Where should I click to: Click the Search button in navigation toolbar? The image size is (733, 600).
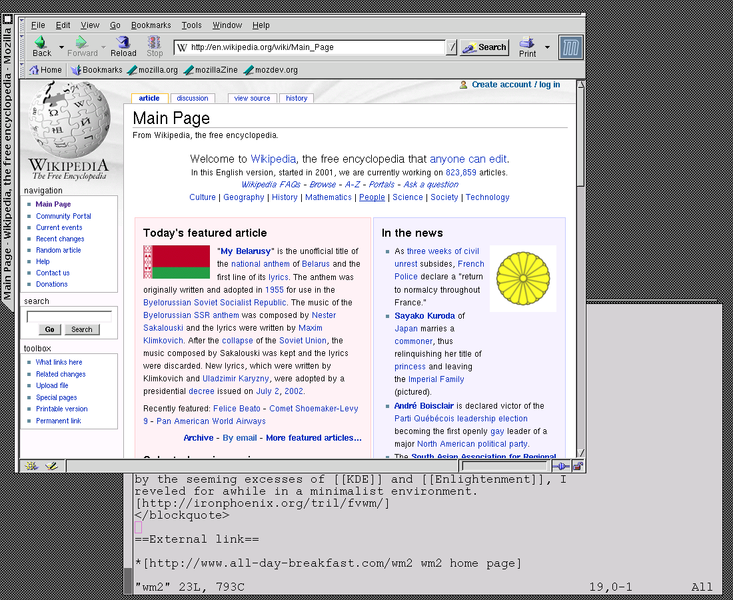point(484,47)
